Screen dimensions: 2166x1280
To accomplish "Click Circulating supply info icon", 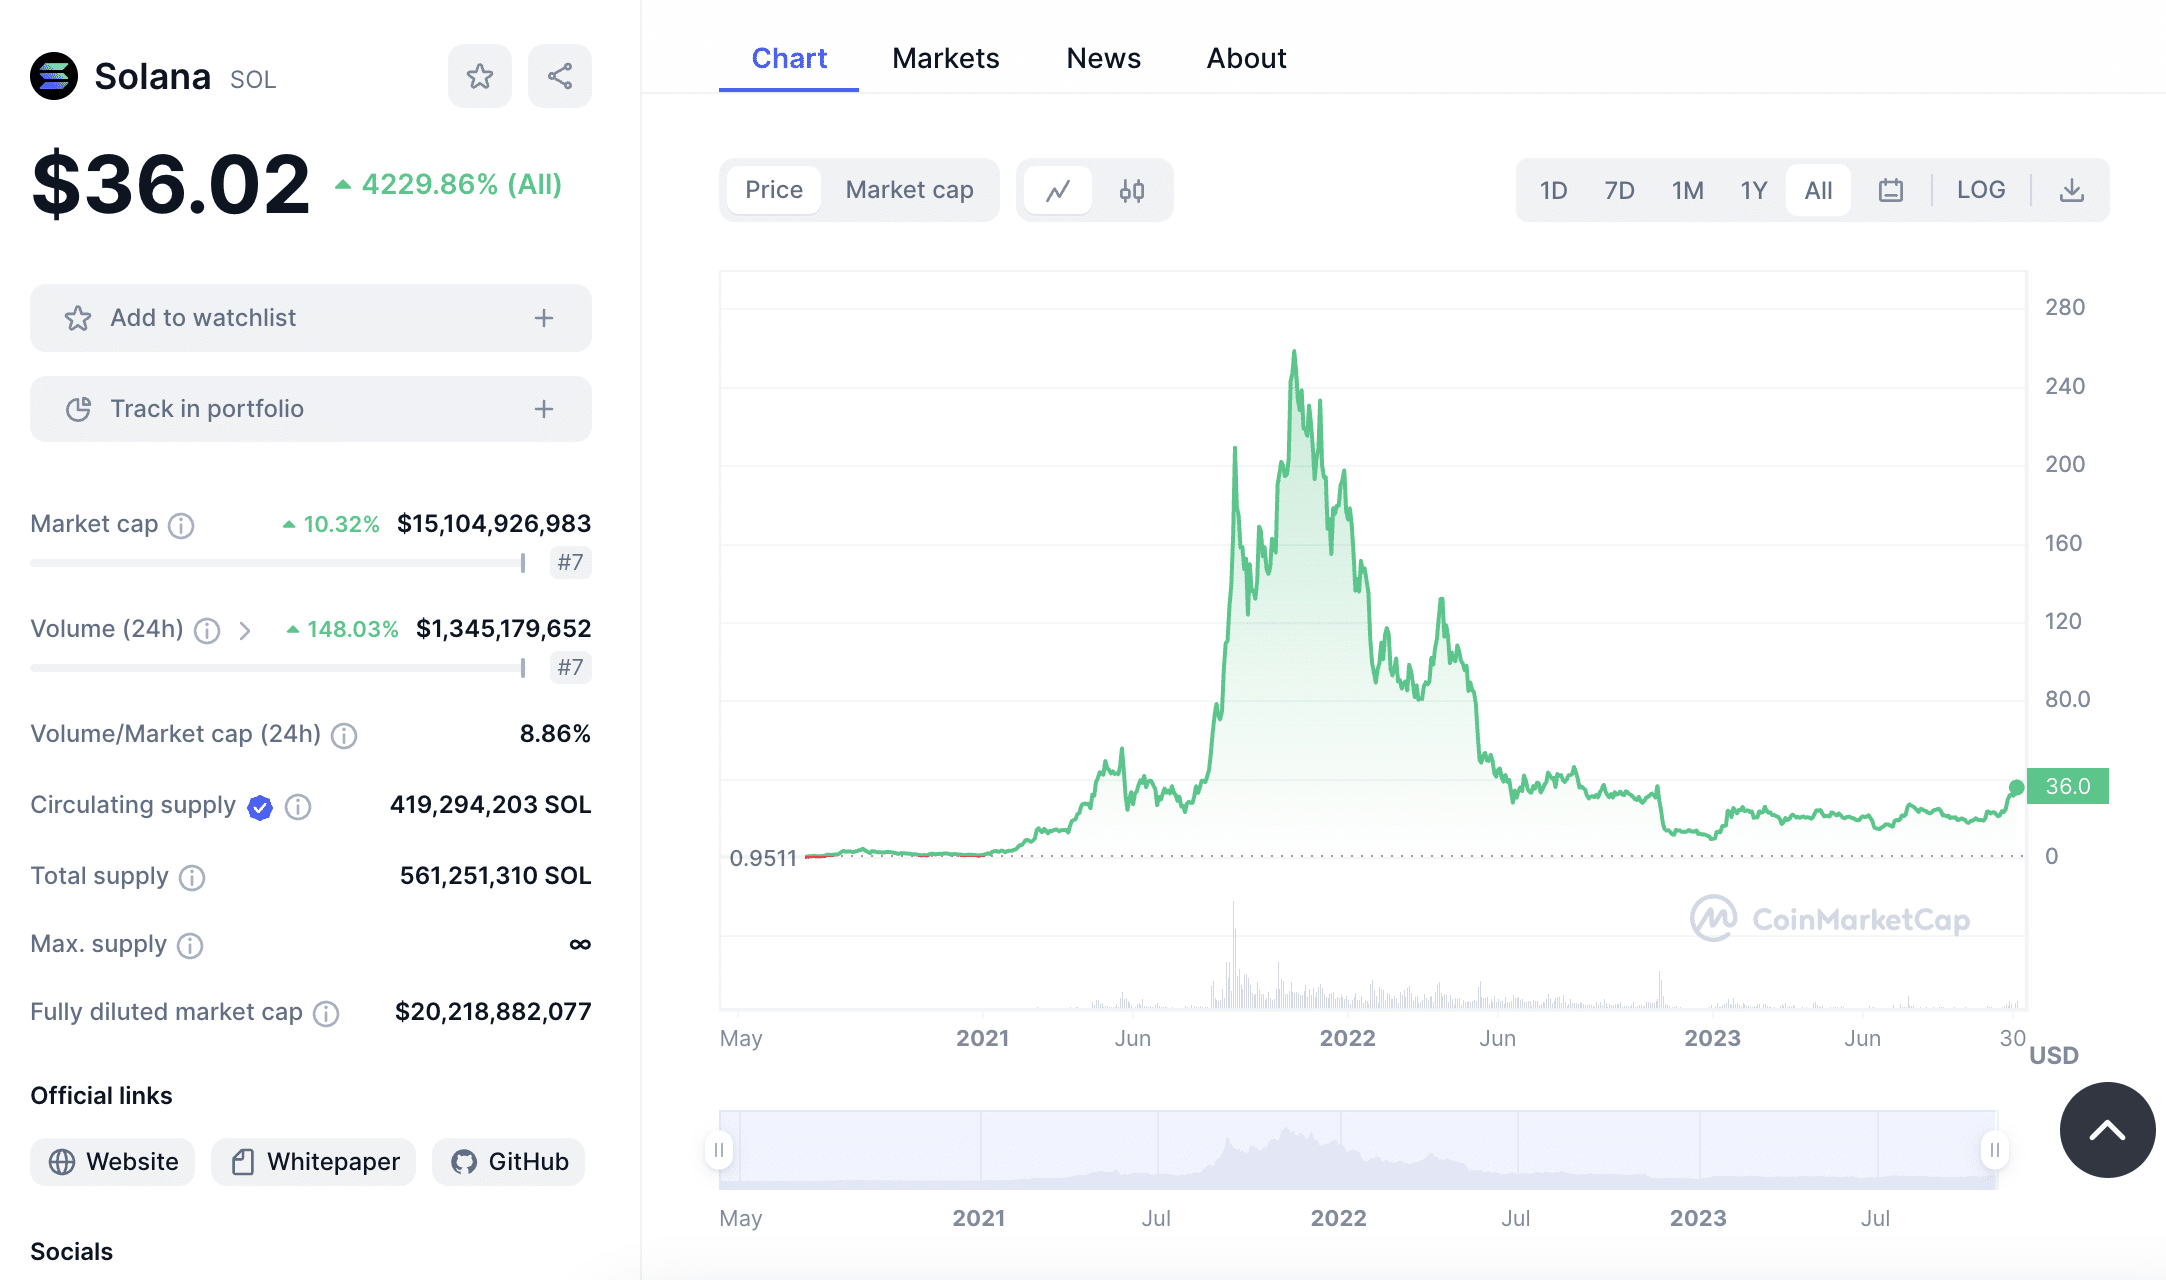I will click(298, 806).
